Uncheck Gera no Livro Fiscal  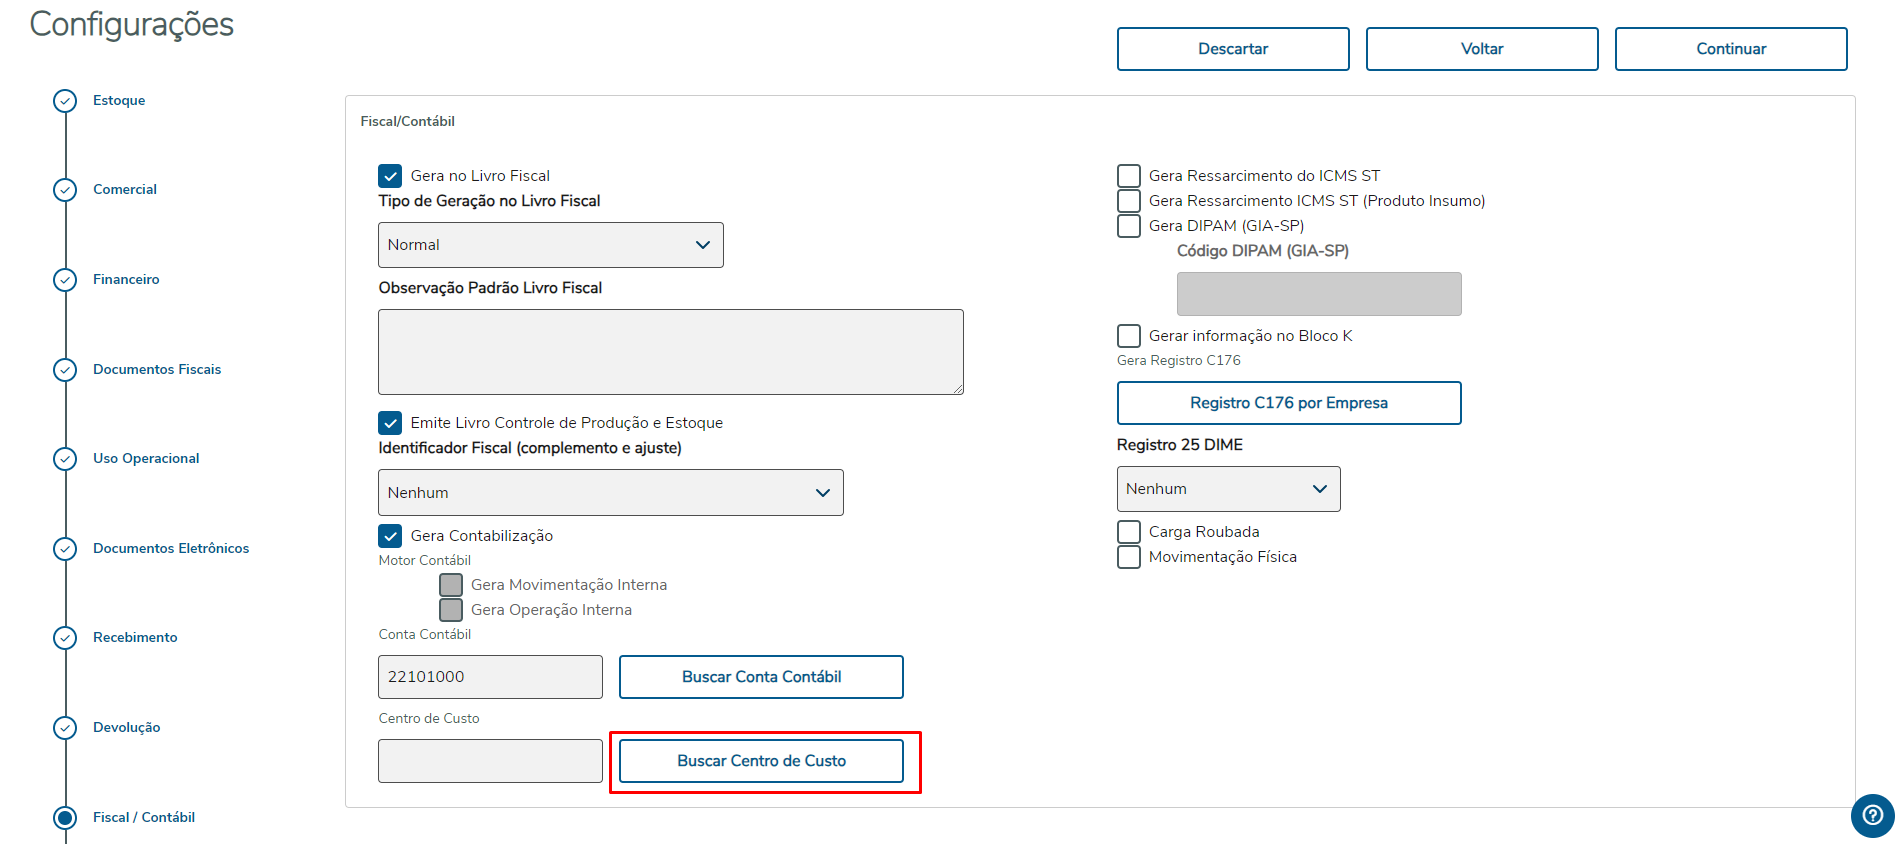point(391,176)
